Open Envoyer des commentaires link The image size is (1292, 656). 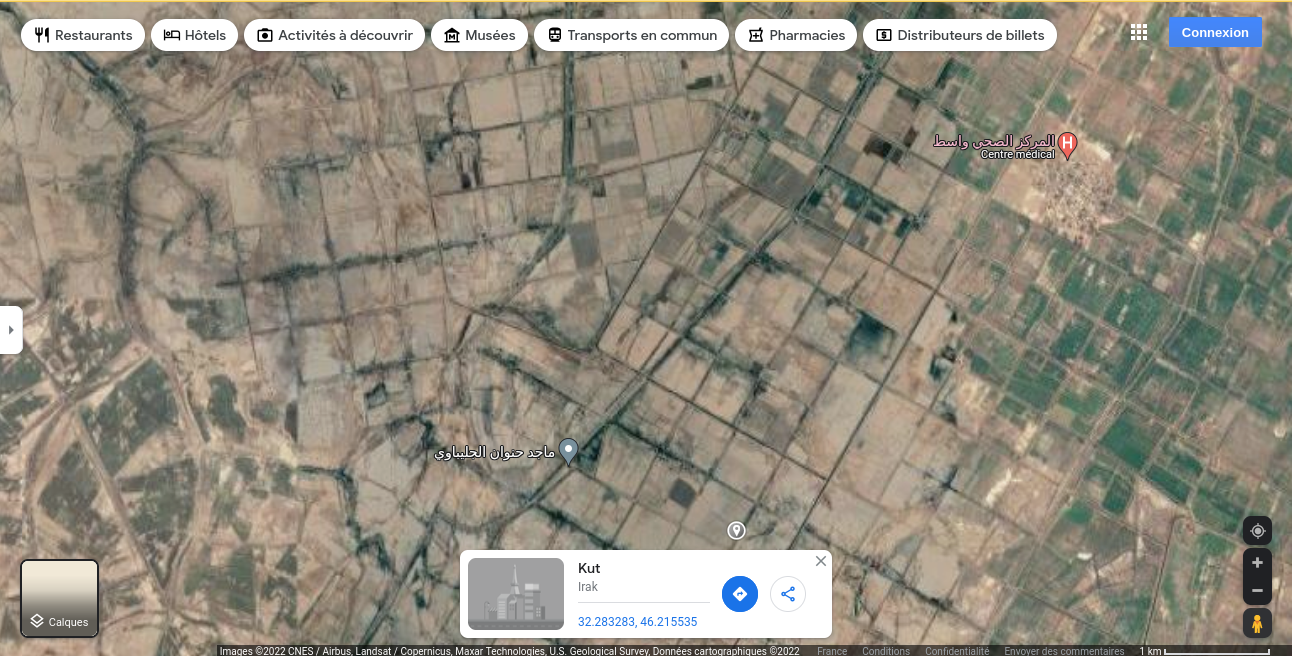1064,651
